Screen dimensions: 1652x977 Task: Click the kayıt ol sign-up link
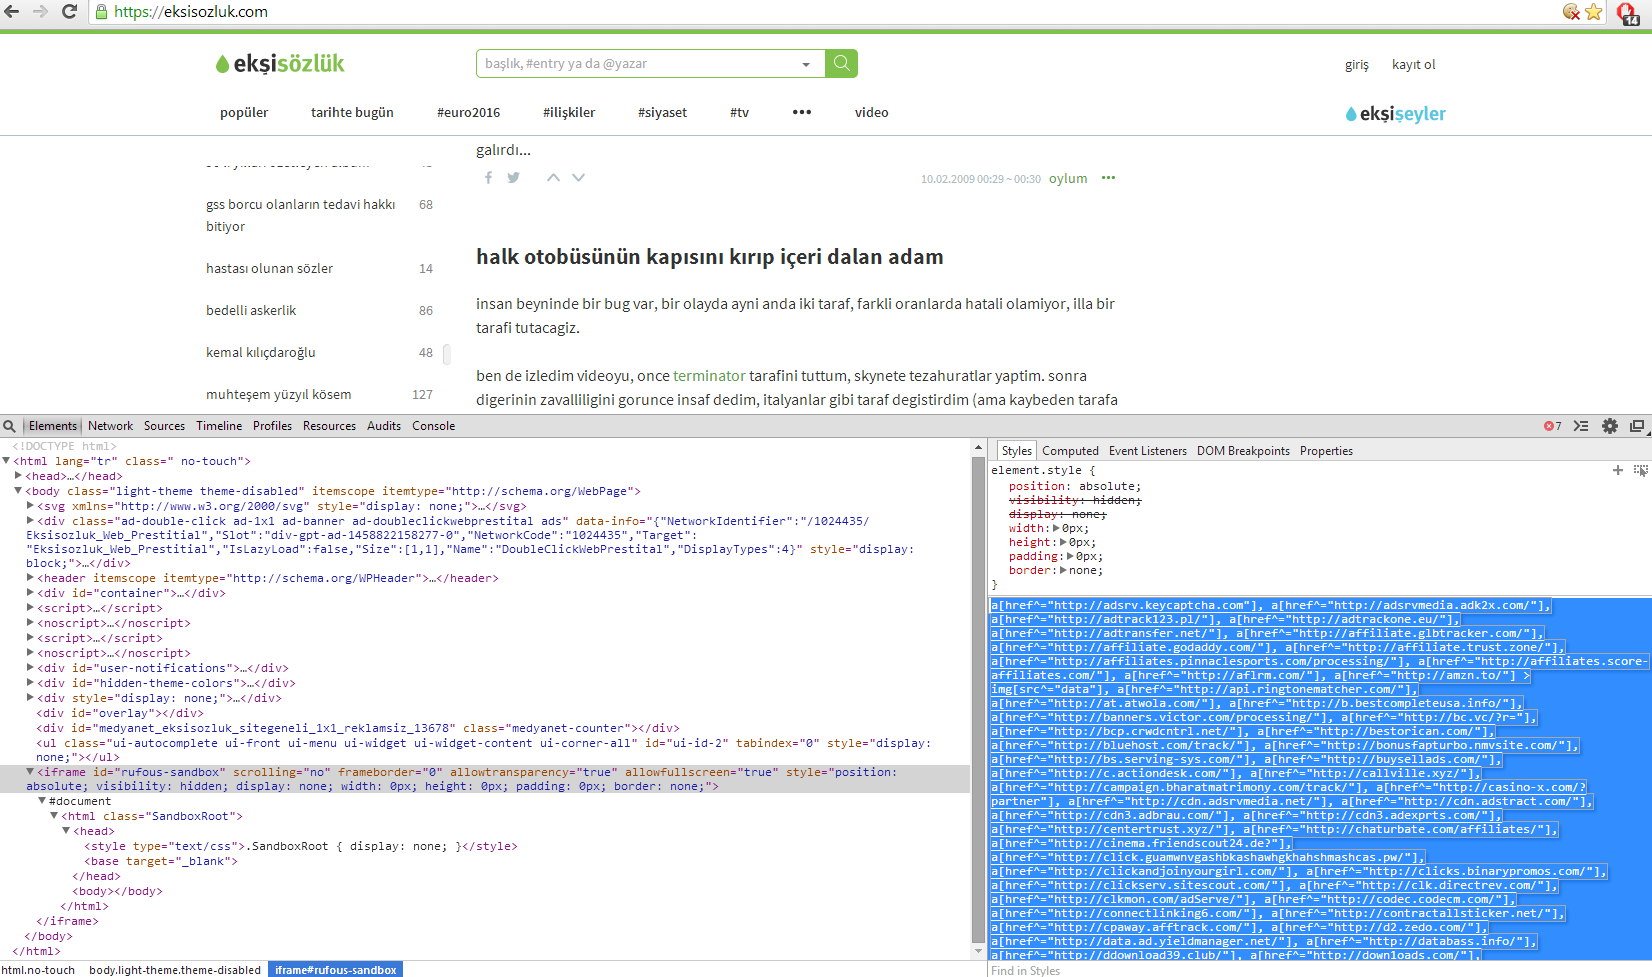(x=1413, y=64)
